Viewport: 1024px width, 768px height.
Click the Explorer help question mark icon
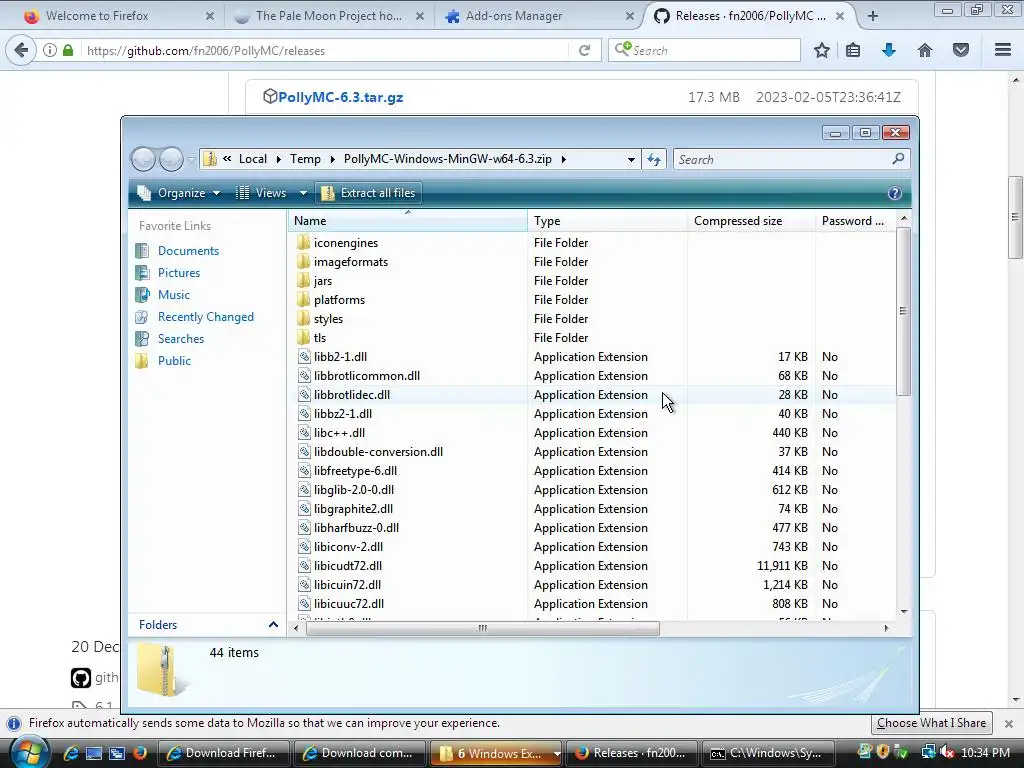895,193
